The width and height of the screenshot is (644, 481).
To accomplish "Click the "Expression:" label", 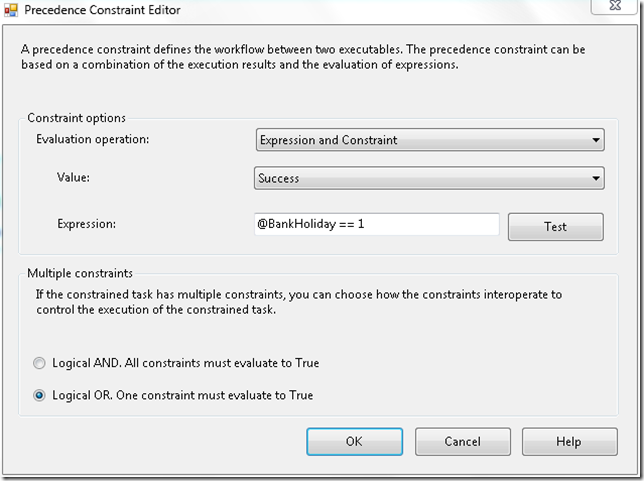I will pos(86,224).
